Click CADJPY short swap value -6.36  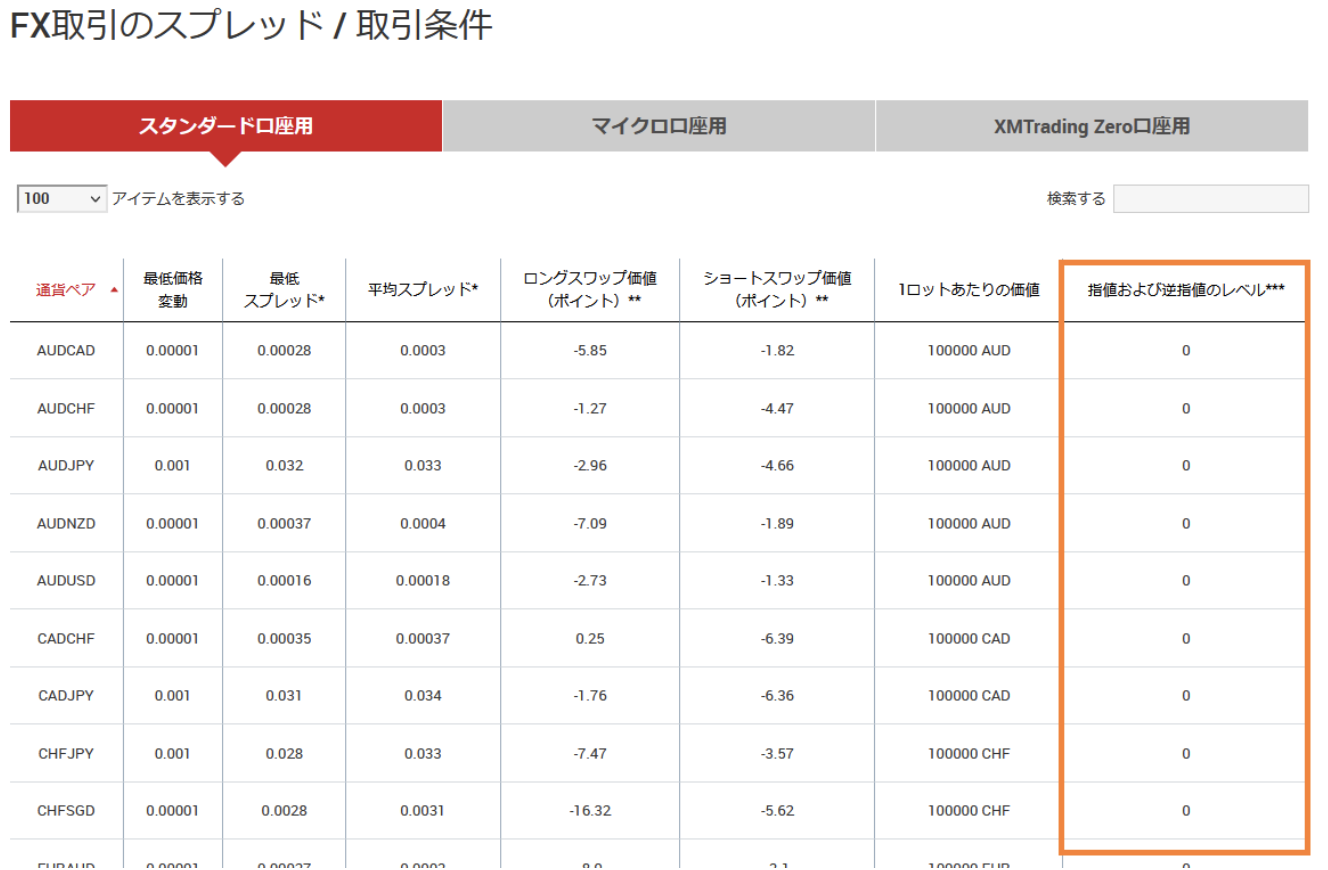click(x=777, y=696)
